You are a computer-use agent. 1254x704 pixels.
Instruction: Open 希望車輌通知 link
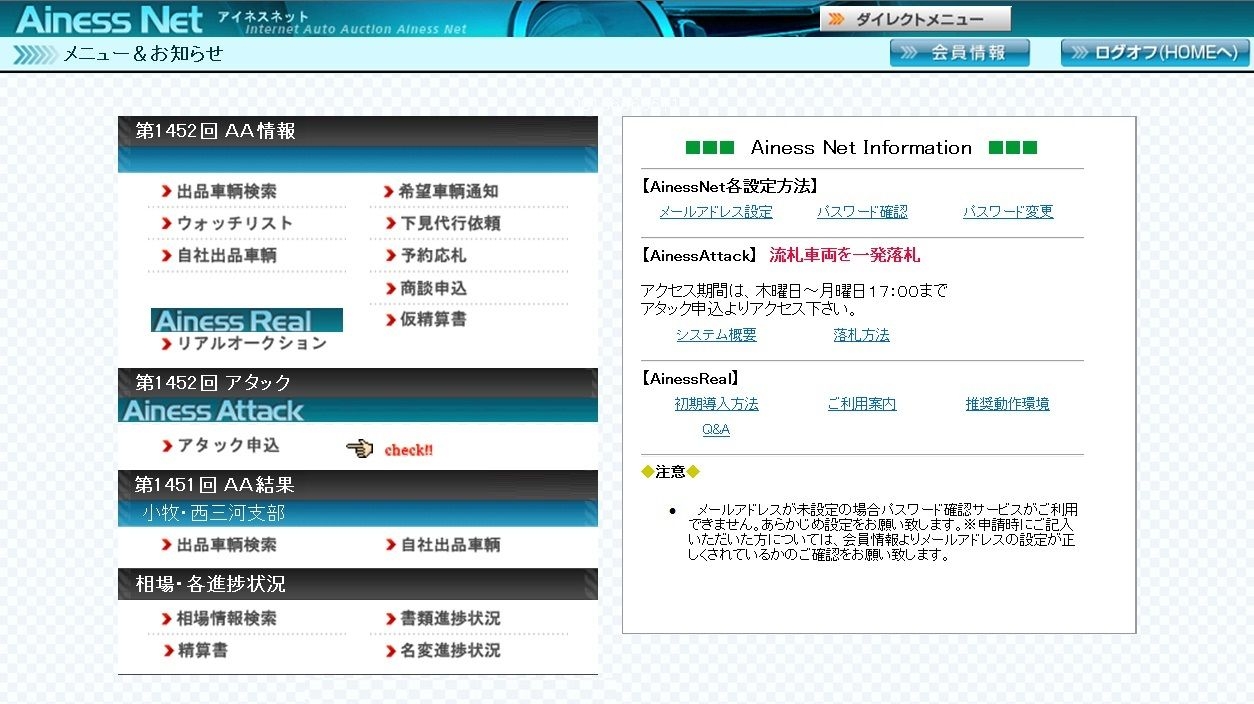coord(441,191)
